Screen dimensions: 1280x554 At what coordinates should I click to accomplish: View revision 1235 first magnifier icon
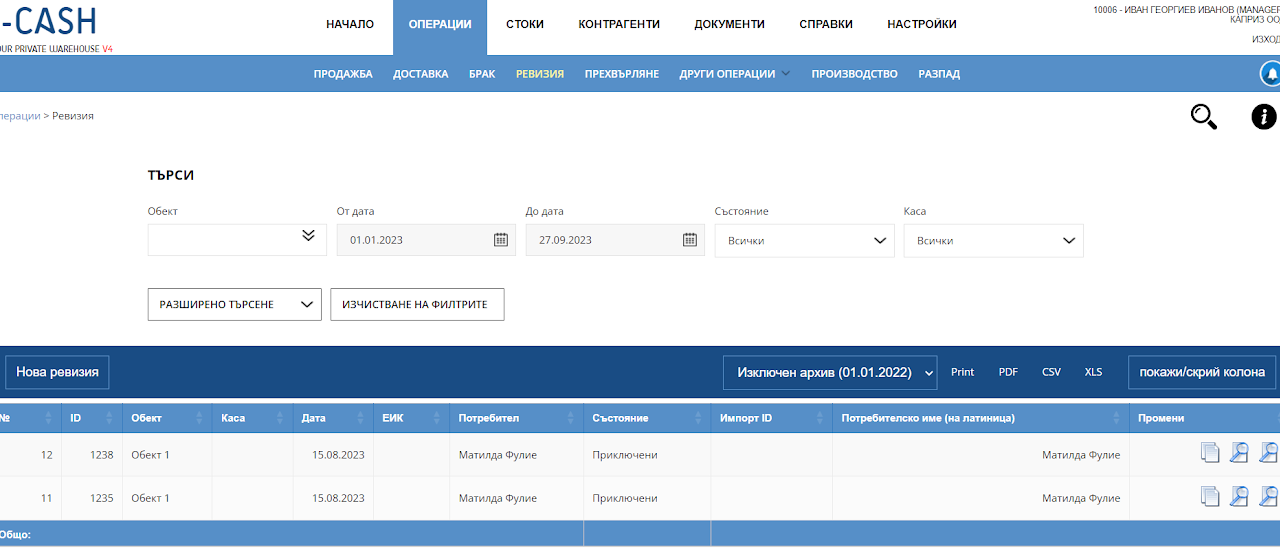point(1239,496)
